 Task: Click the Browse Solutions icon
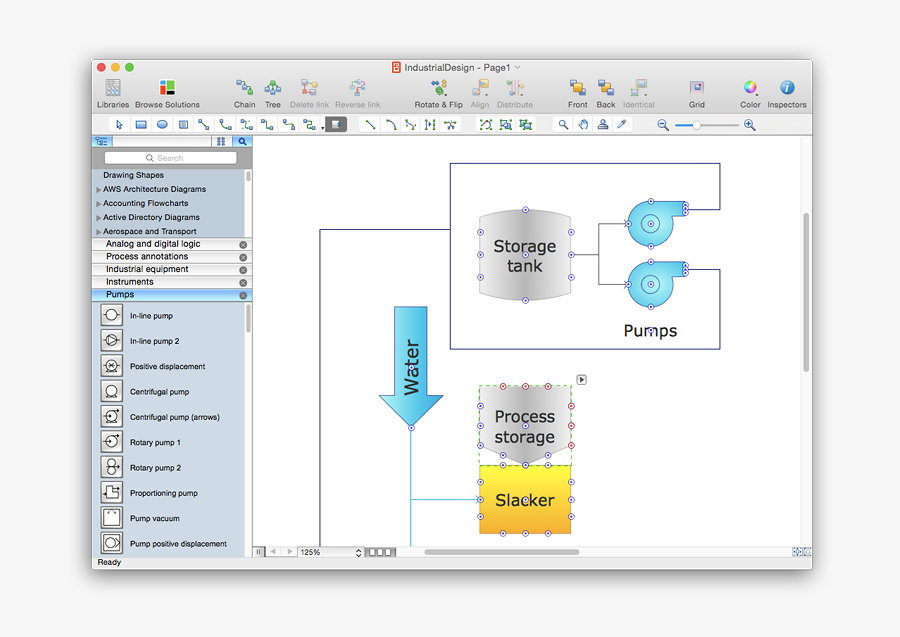coord(167,90)
